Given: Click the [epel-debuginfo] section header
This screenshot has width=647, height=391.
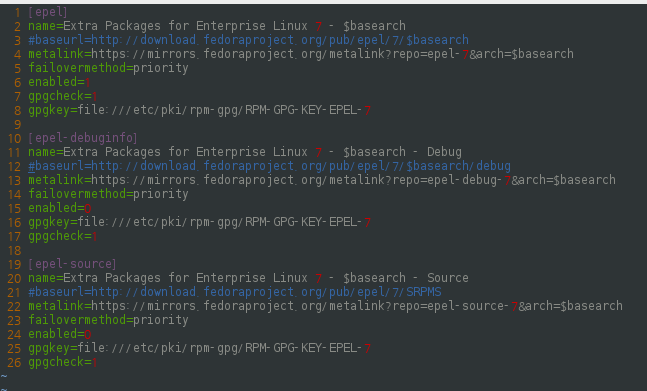Looking at the screenshot, I should pyautogui.click(x=83, y=138).
